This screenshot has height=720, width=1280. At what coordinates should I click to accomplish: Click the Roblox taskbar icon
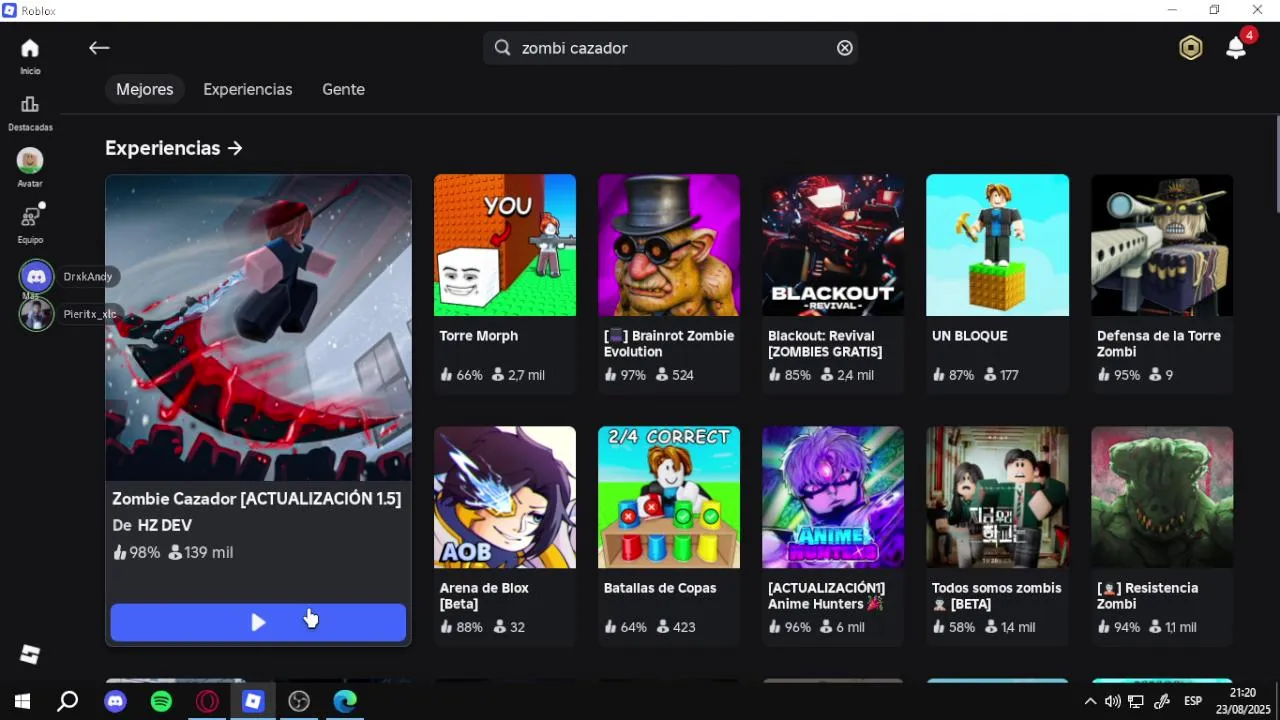253,702
